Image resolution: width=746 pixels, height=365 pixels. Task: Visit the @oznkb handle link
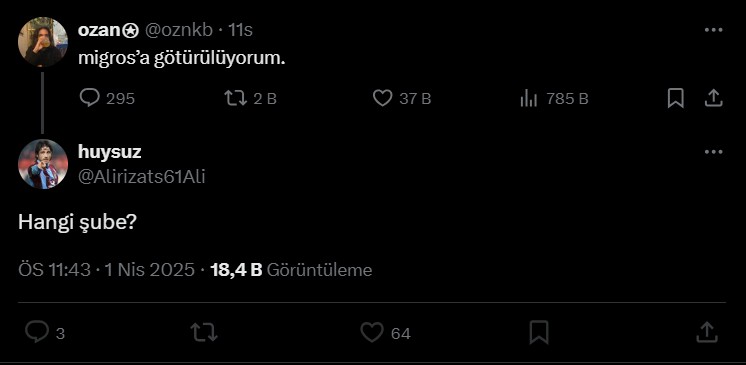click(x=178, y=30)
